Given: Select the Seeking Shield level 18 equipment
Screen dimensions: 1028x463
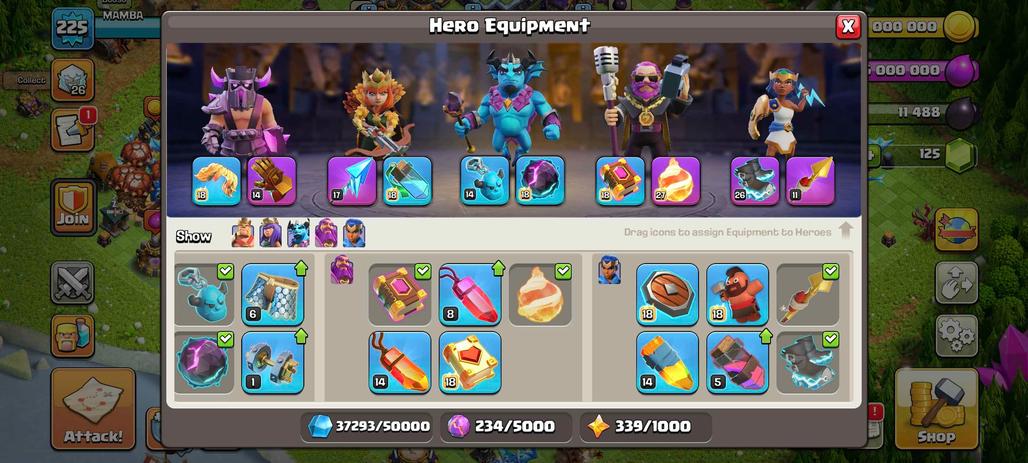Looking at the screenshot, I should (x=667, y=294).
